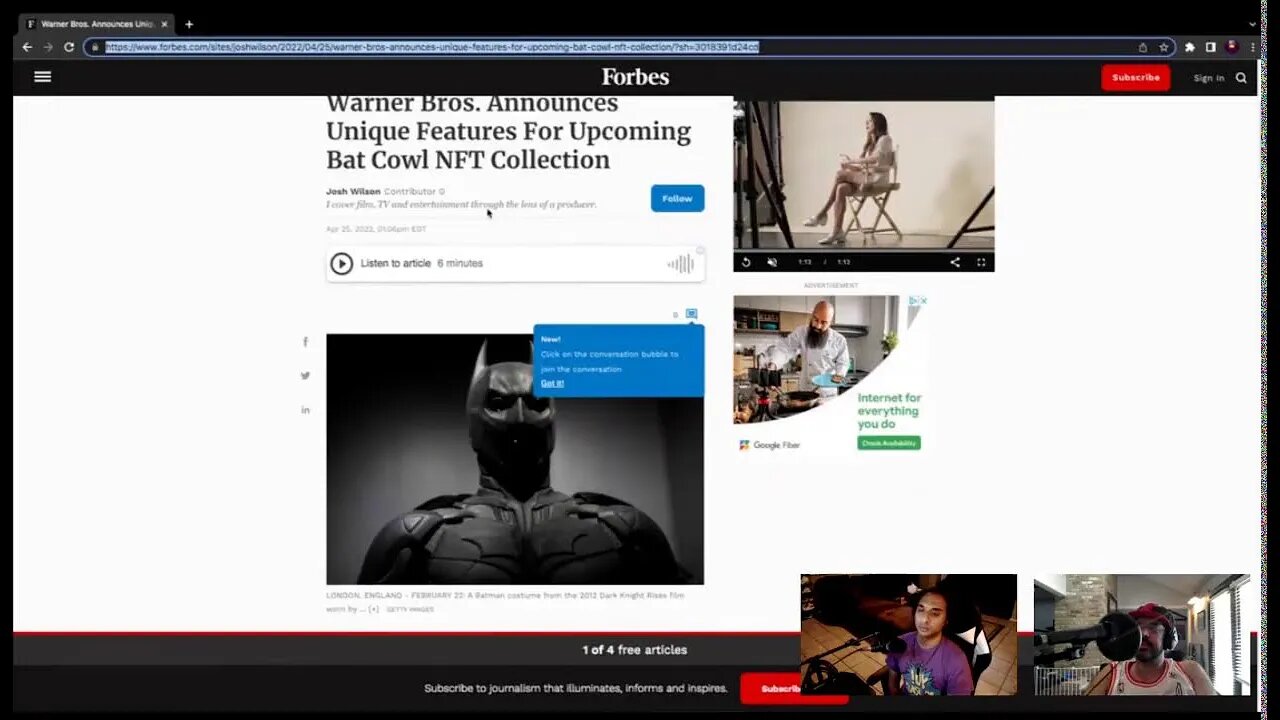1280x720 pixels.
Task: Open the Forbes hamburger menu
Action: point(42,76)
